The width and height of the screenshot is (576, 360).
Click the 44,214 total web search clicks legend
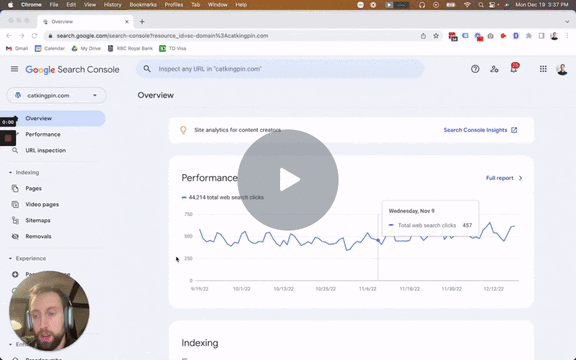point(223,197)
